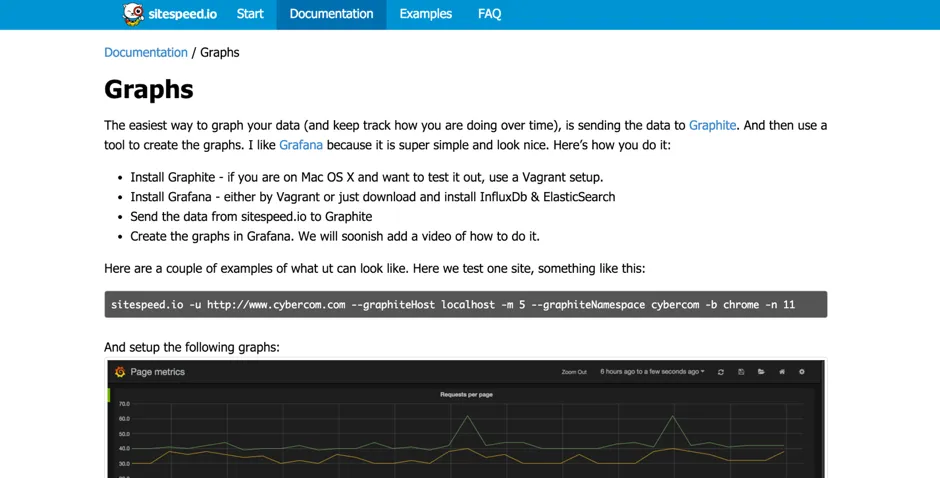This screenshot has height=478, width=940.
Task: Expand the '6 hours ago' time range dropdown
Action: click(x=652, y=372)
